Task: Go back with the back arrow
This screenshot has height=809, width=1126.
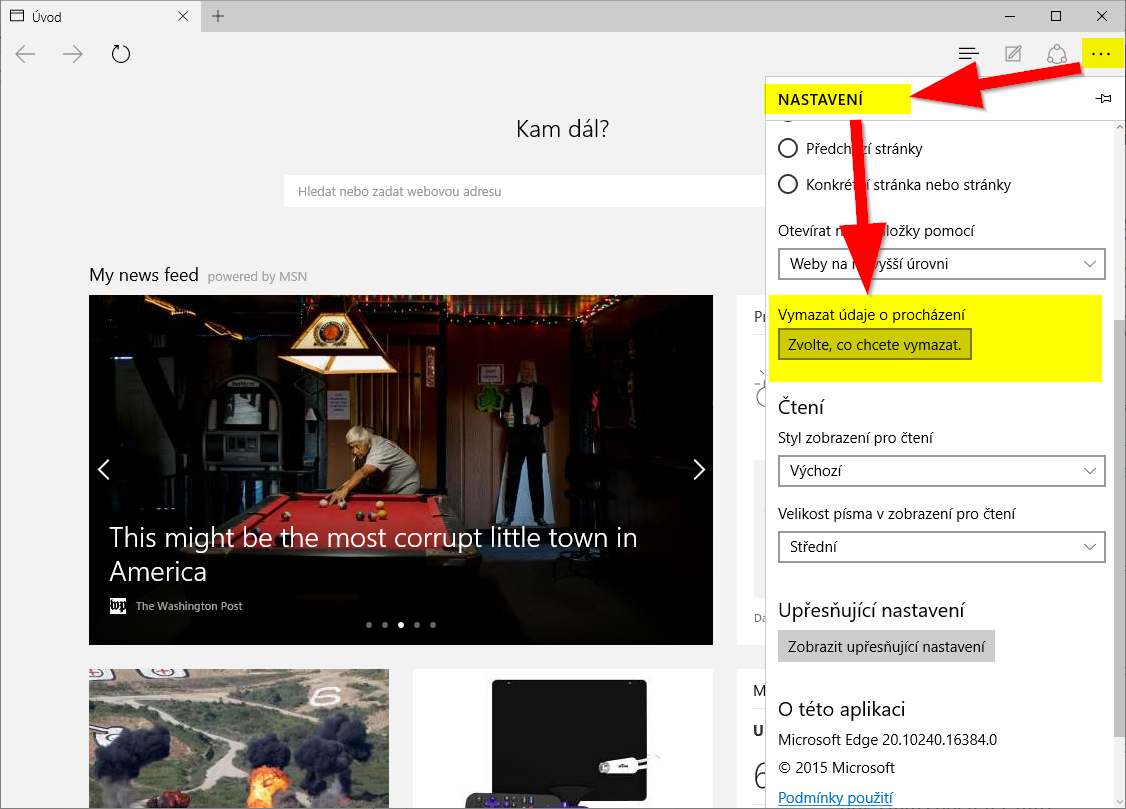Action: 25,54
